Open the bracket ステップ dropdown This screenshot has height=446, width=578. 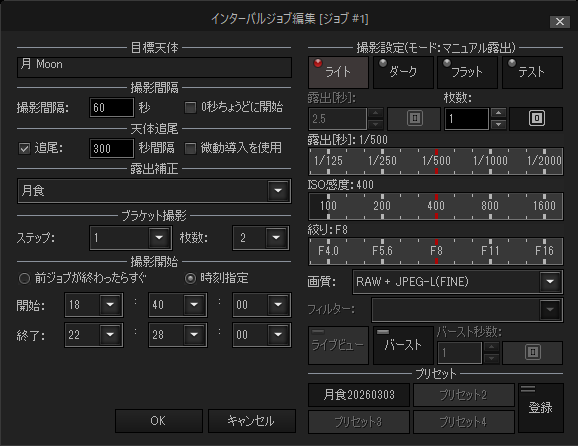point(159,238)
